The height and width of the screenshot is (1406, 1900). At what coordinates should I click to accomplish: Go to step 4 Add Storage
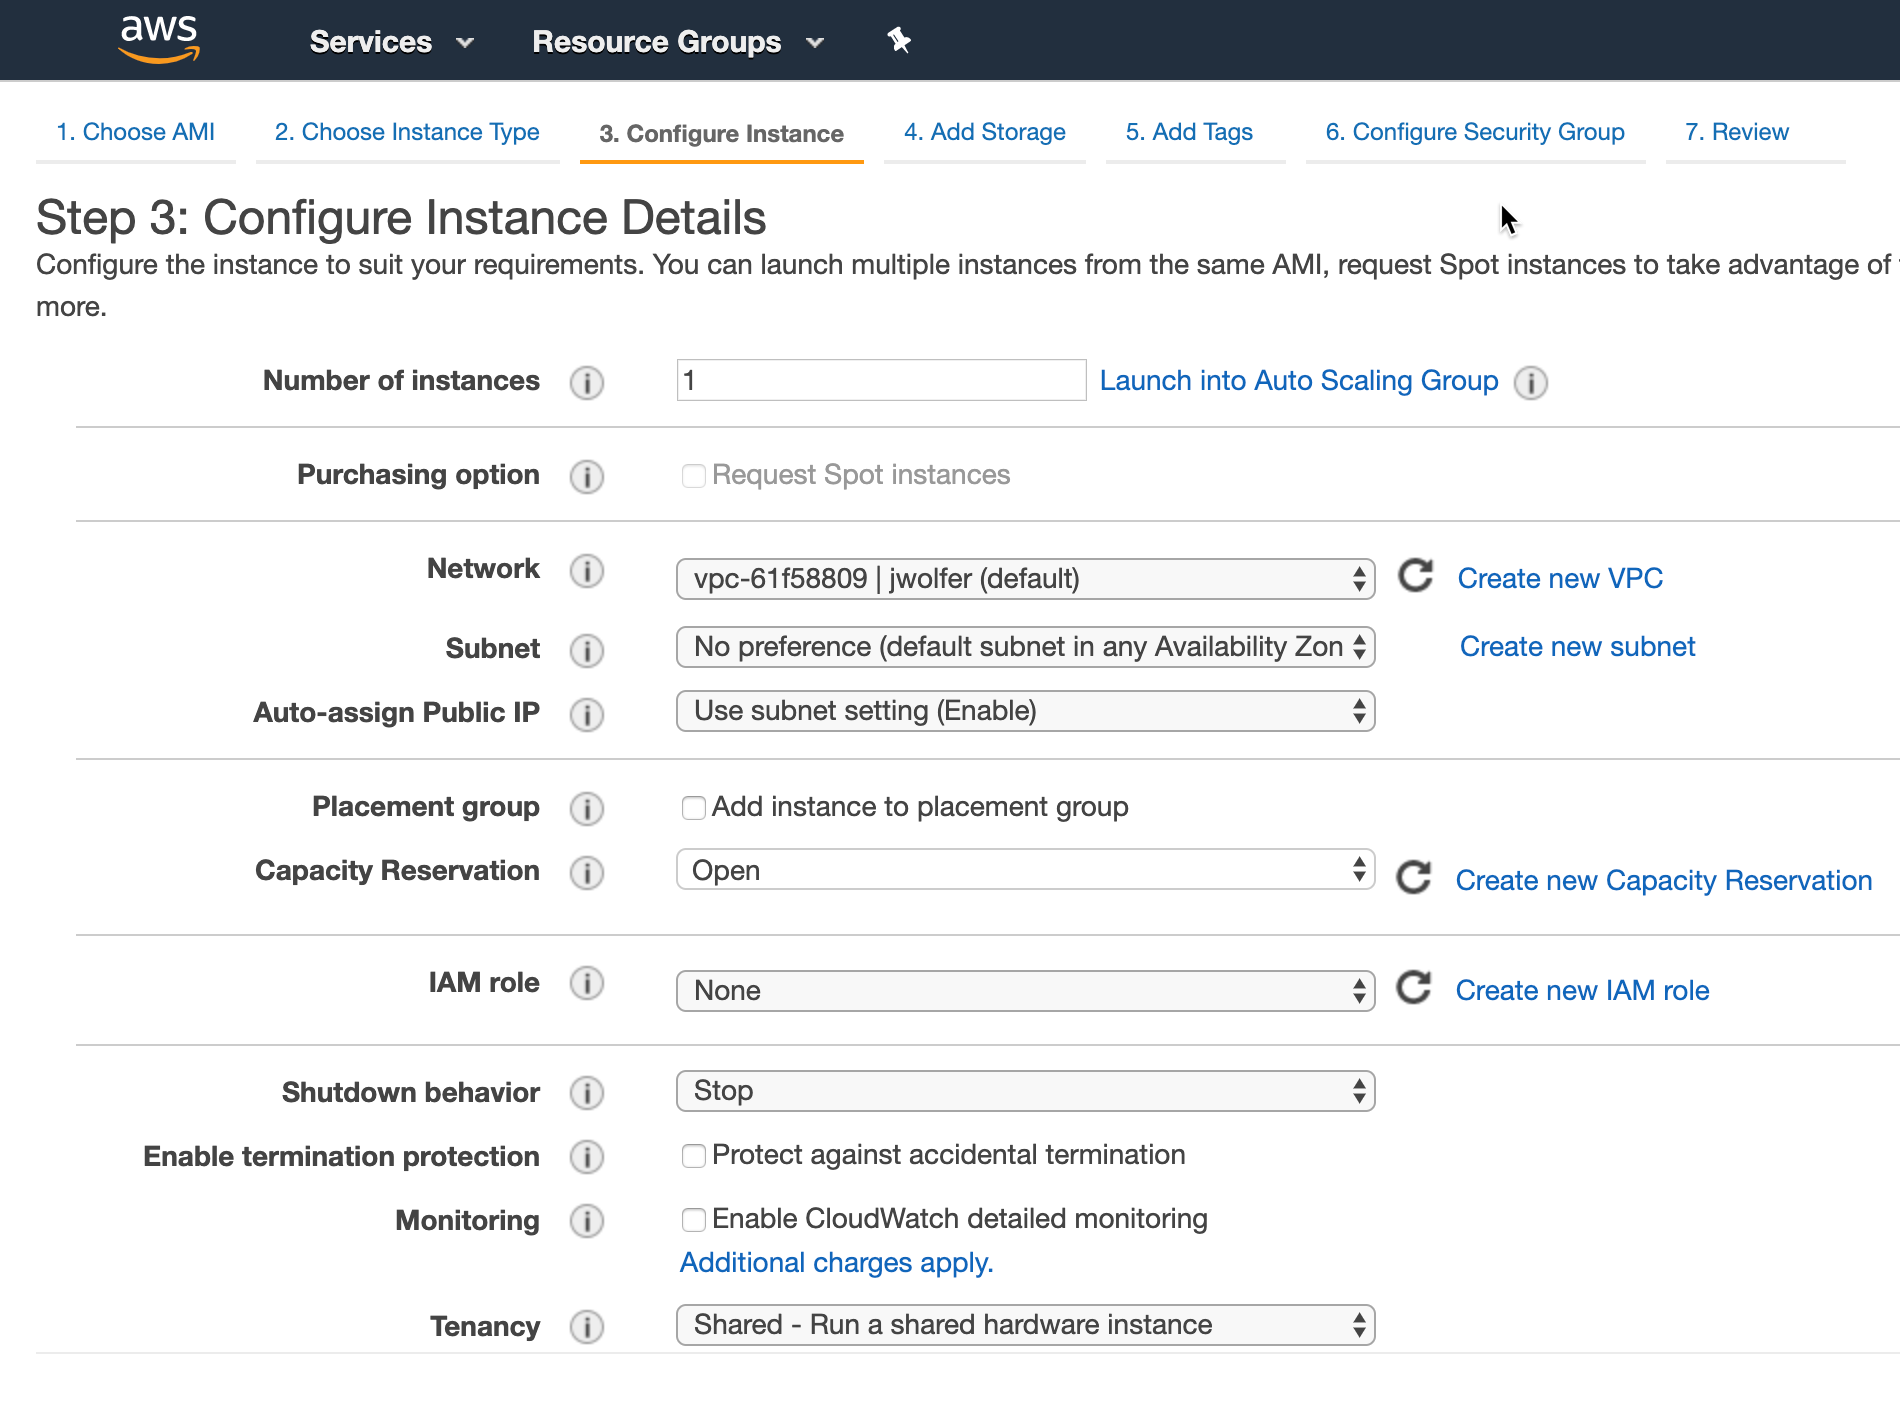(x=985, y=132)
